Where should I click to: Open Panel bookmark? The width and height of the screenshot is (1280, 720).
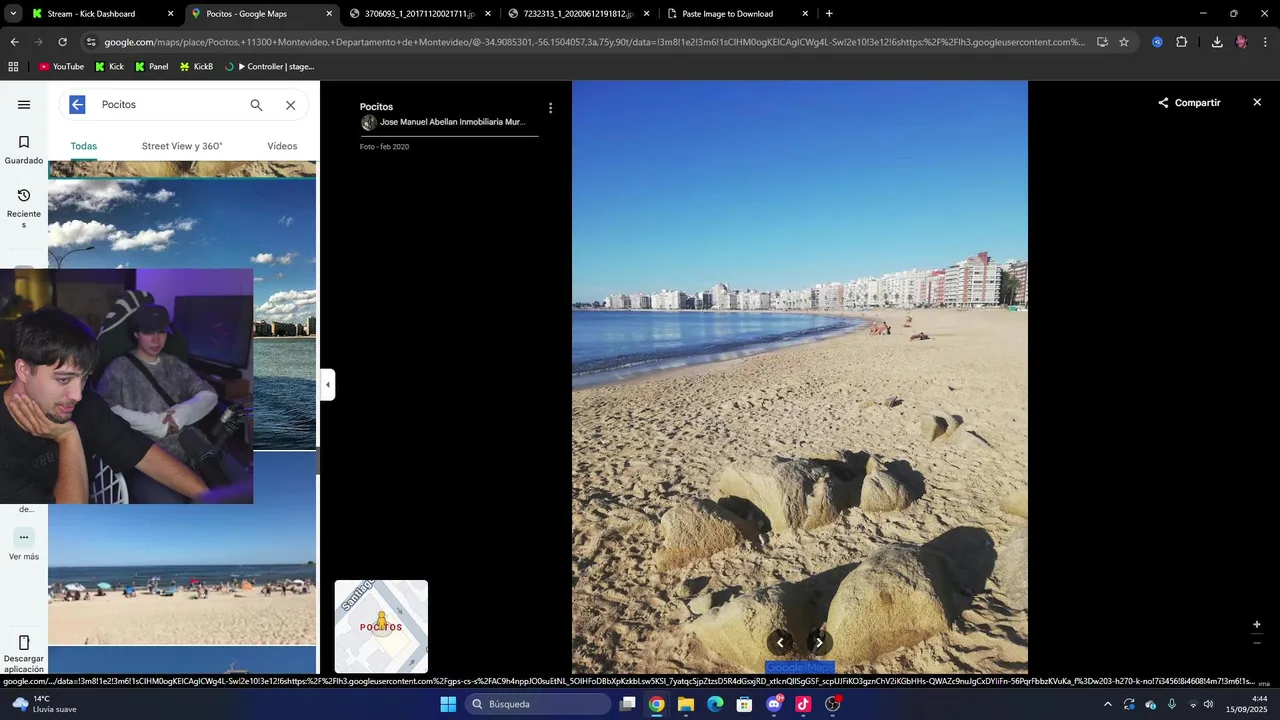pos(151,67)
